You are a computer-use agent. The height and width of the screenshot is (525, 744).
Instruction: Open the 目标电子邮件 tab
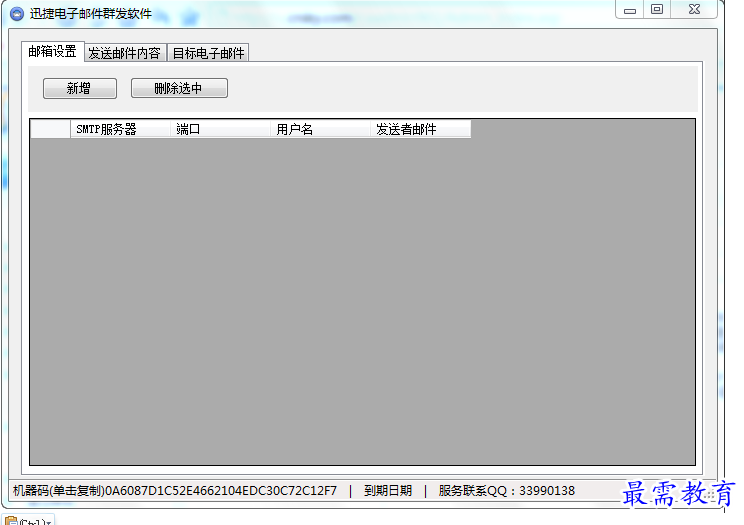[208, 53]
